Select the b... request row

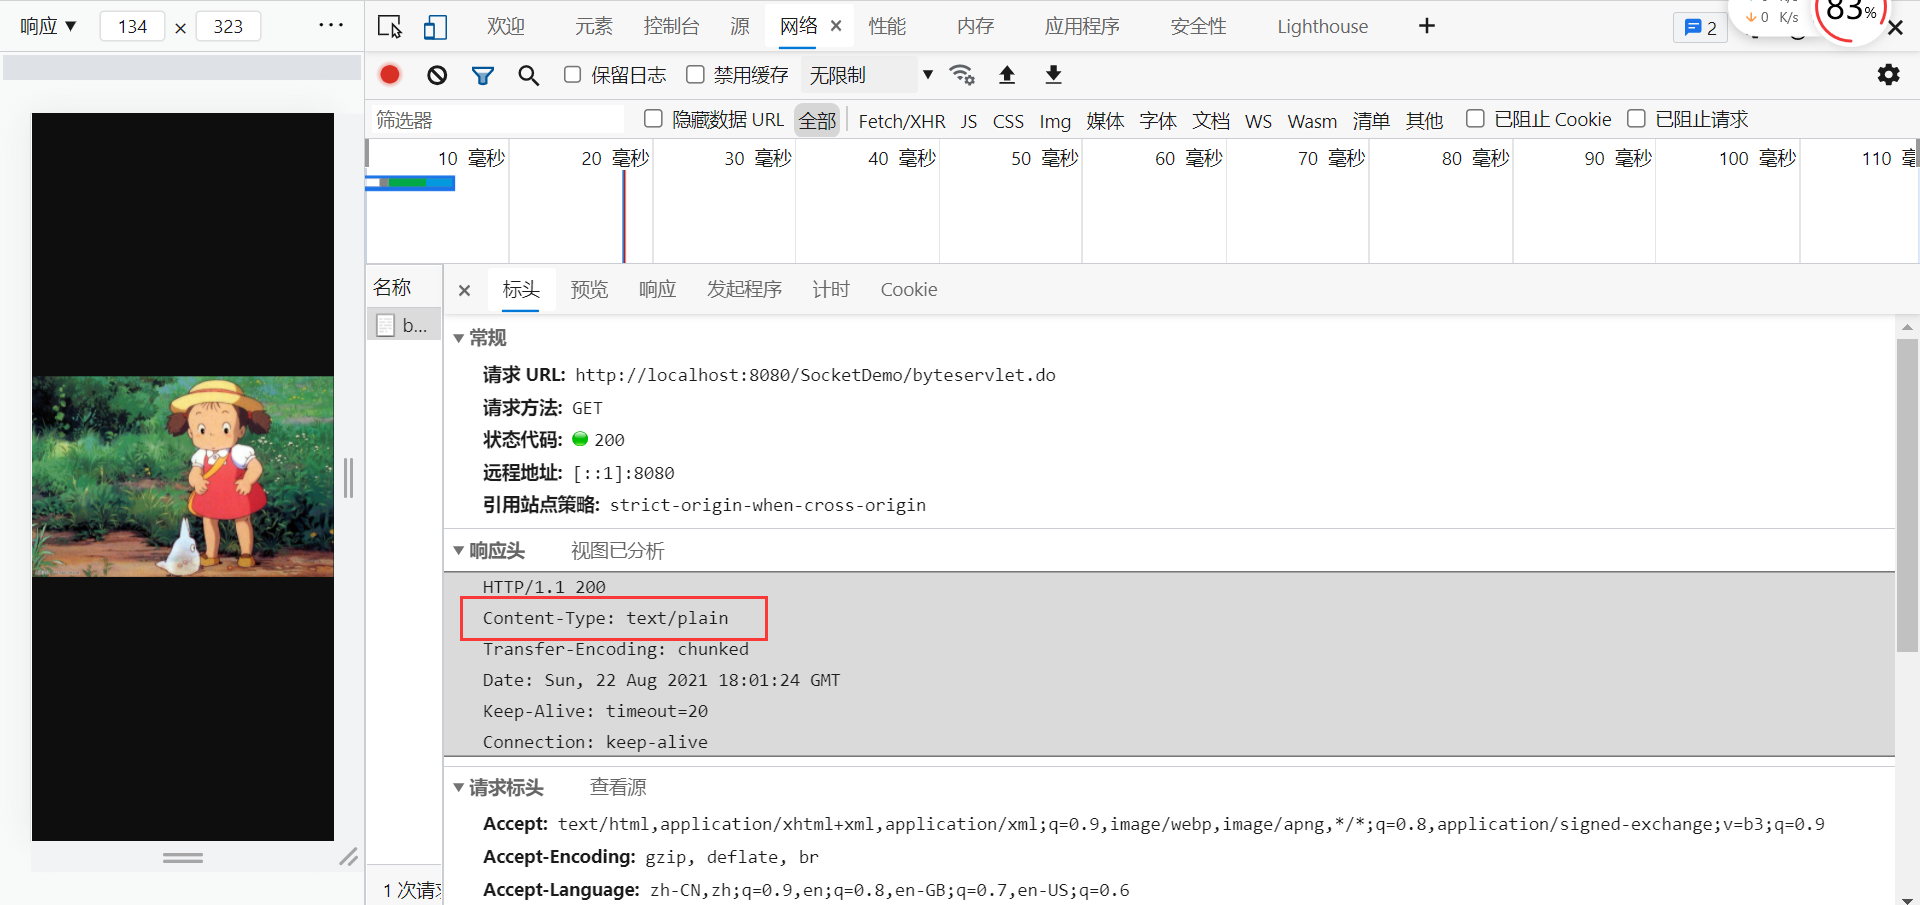click(x=404, y=325)
